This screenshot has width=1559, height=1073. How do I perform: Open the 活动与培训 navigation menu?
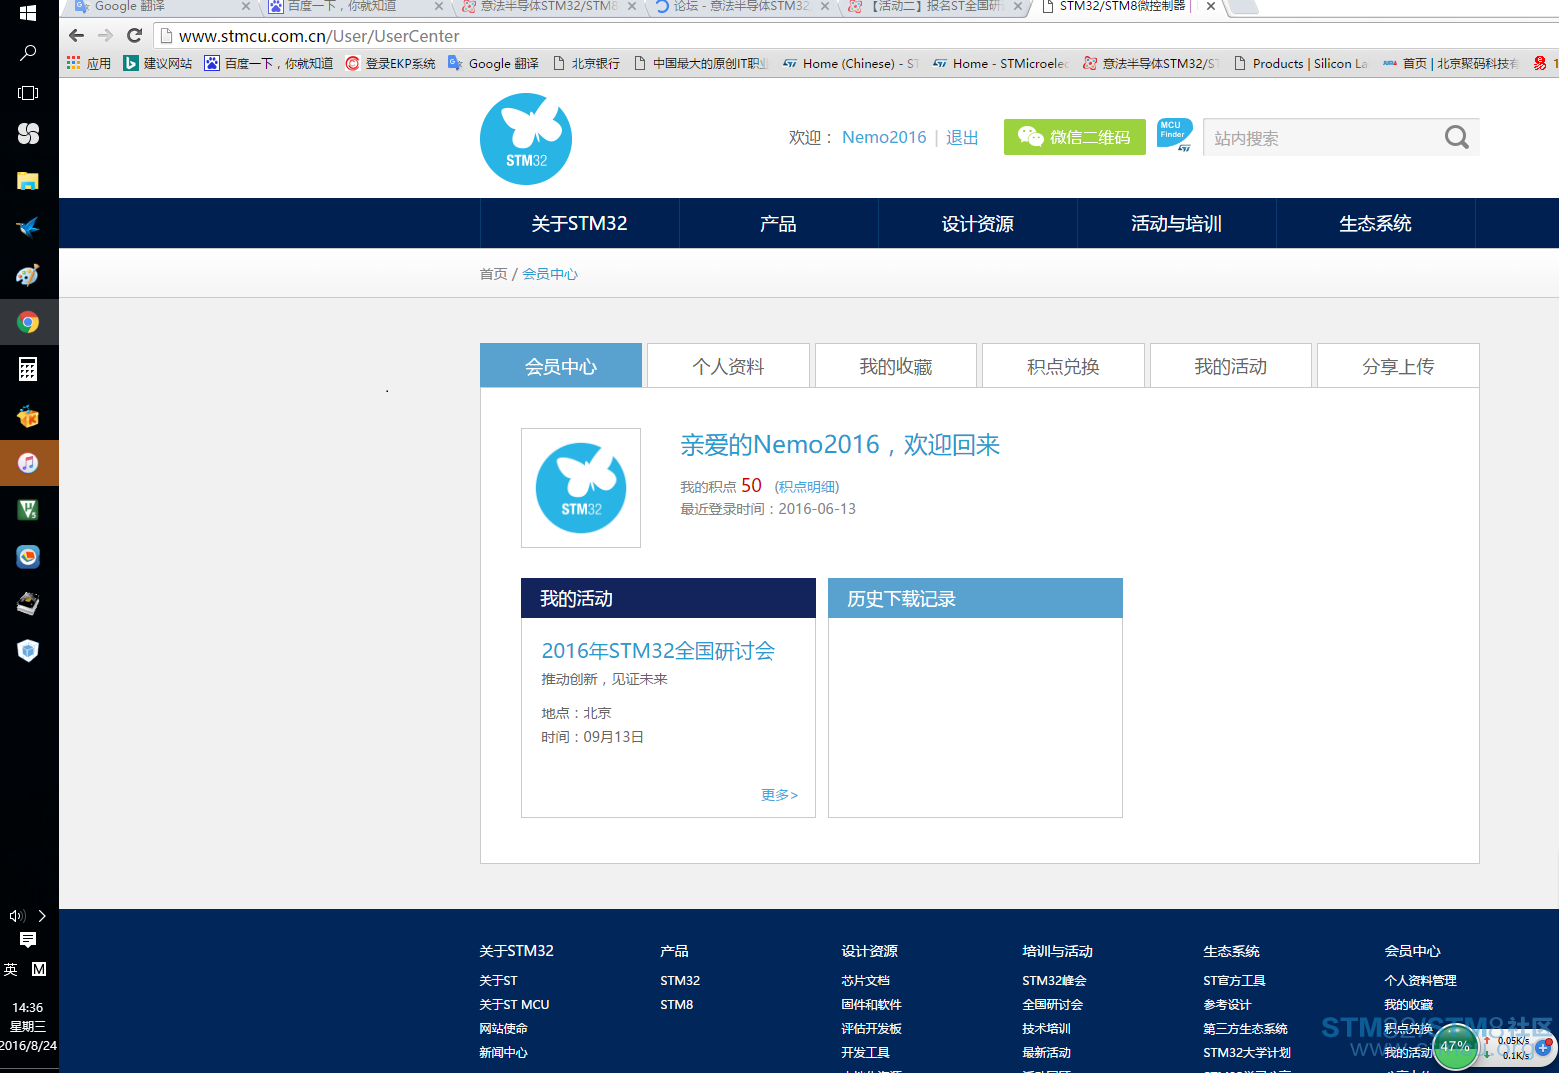pos(1176,223)
